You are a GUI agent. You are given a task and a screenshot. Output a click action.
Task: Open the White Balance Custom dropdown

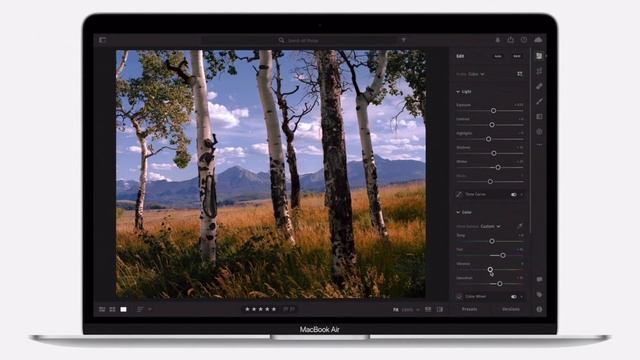(x=490, y=227)
